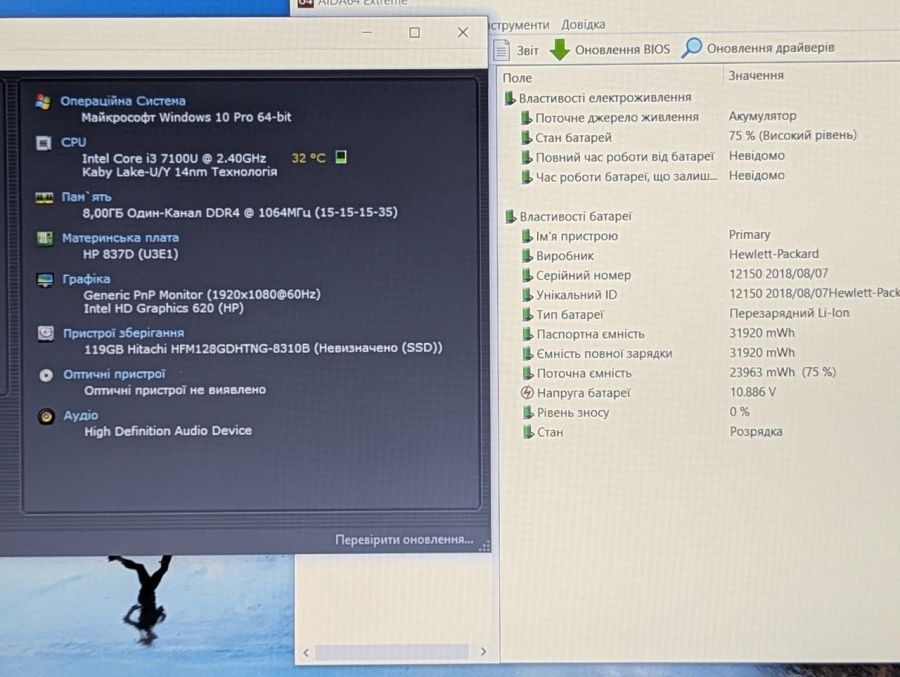Viewport: 900px width, 677px height.
Task: Click the 32 °C CPU temperature value
Action: (x=308, y=158)
